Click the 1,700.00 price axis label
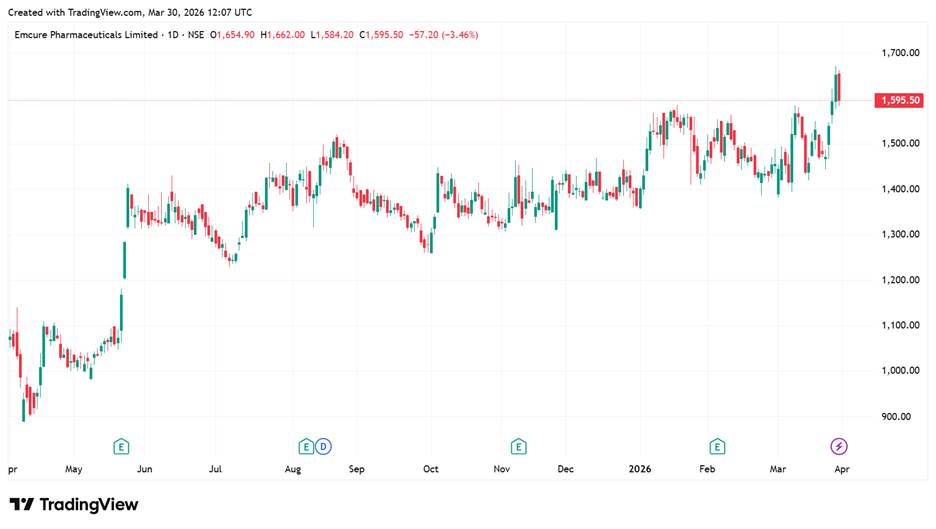Viewport: 936px width, 529px height. [x=901, y=53]
